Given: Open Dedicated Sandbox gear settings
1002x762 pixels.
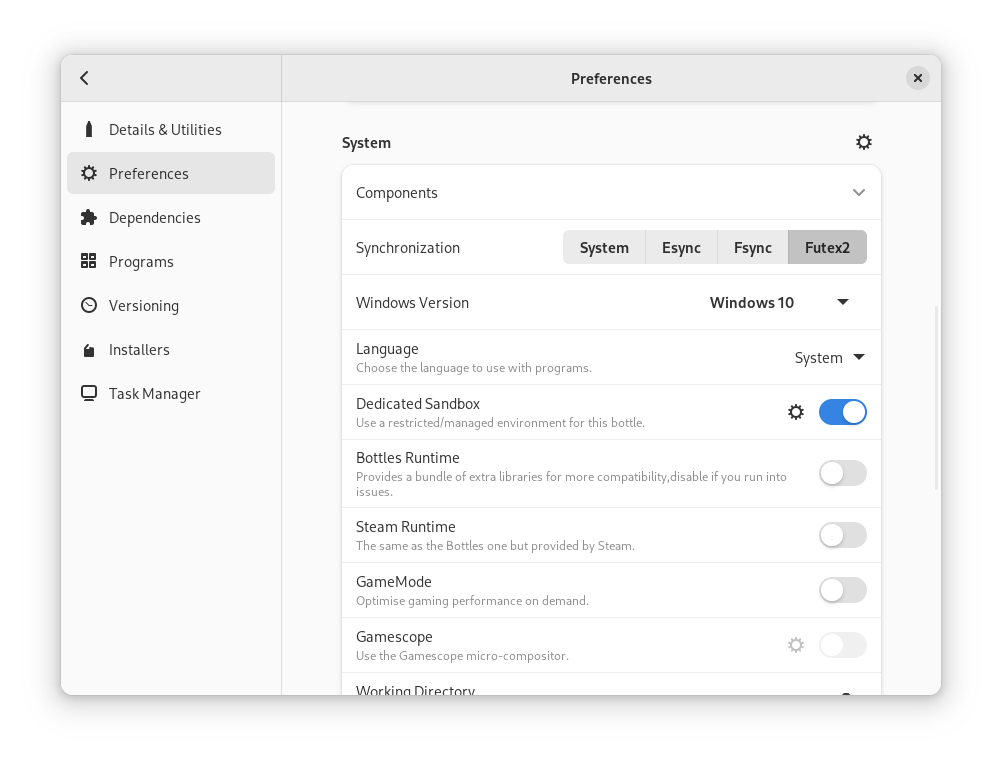Looking at the screenshot, I should 796,412.
